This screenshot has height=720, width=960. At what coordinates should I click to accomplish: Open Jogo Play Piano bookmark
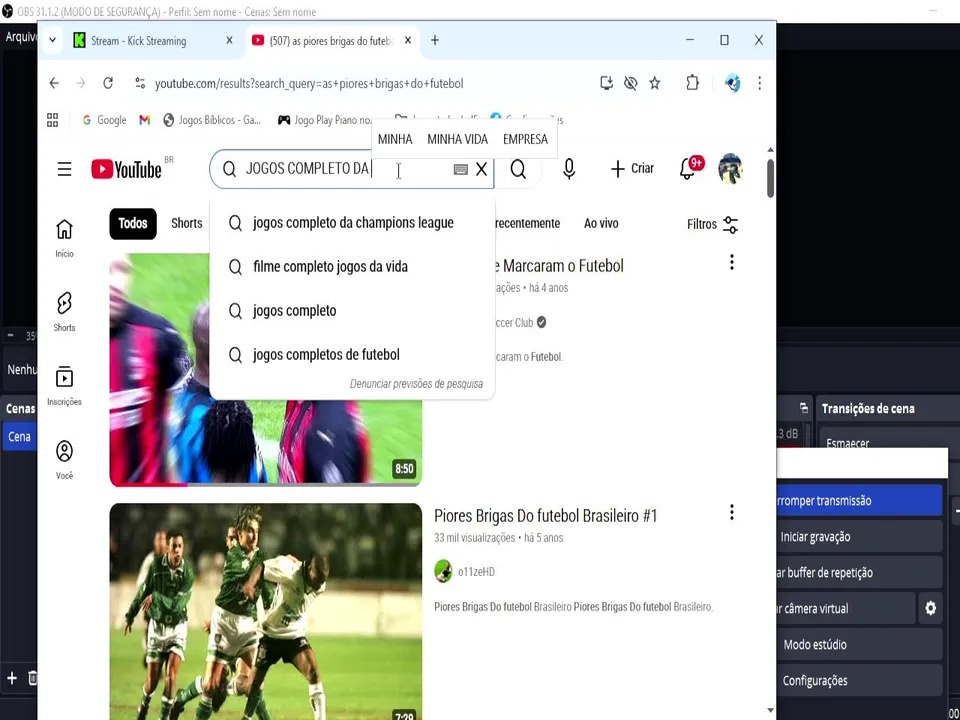coord(324,120)
